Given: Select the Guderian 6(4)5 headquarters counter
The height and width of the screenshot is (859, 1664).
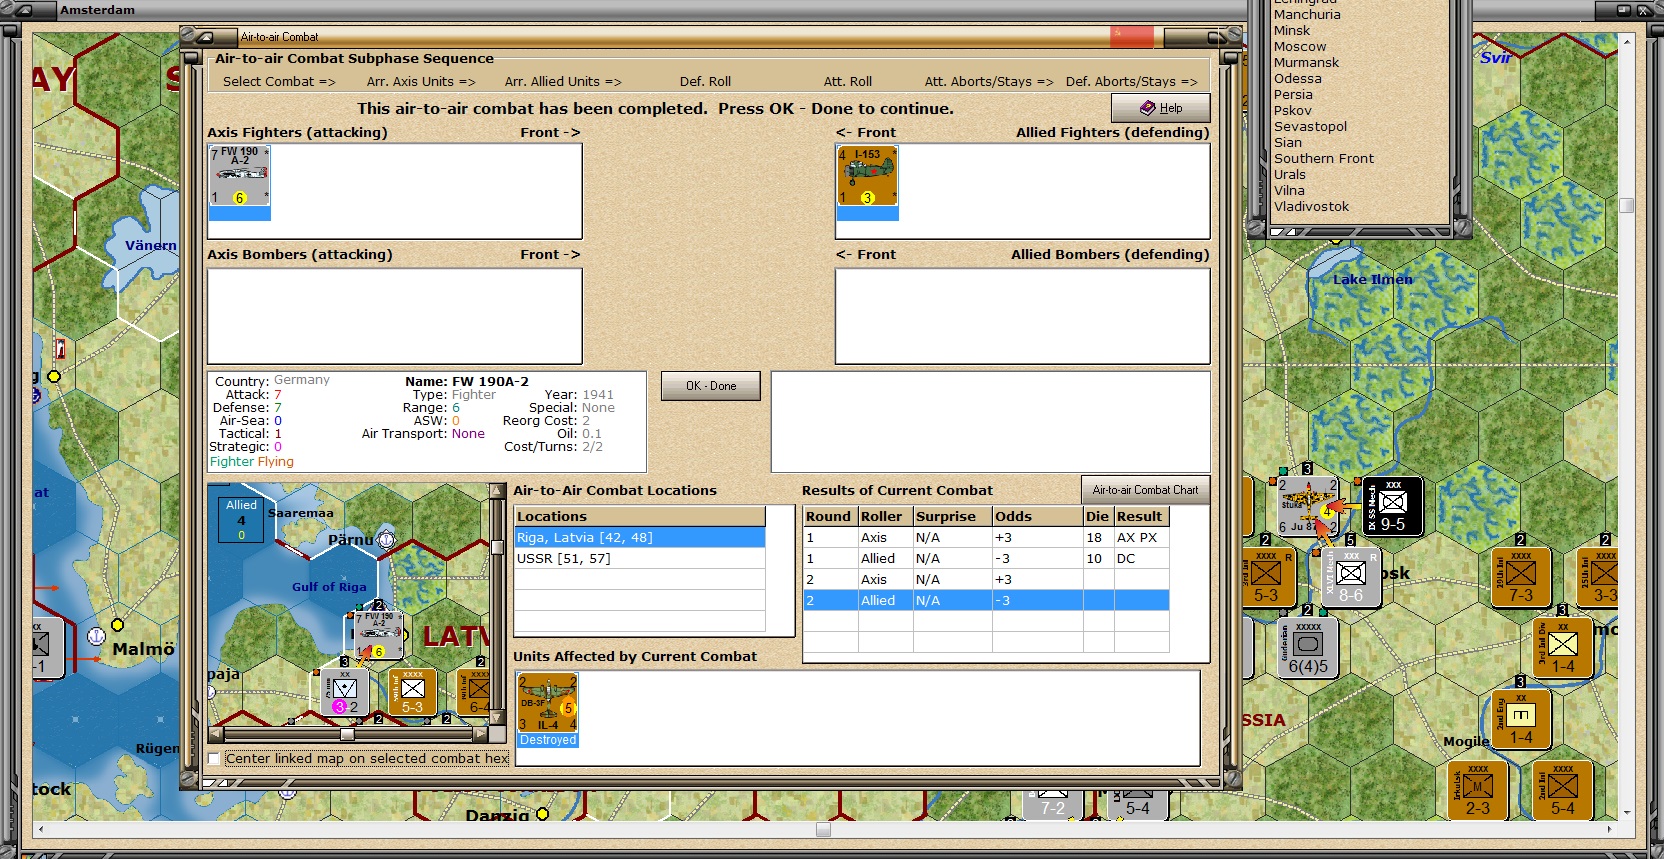Looking at the screenshot, I should pos(1308,648).
